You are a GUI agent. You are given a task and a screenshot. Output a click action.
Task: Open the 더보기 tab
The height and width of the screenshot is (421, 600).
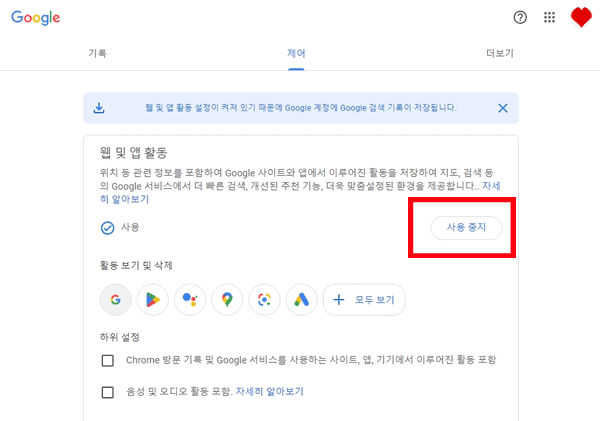(500, 53)
